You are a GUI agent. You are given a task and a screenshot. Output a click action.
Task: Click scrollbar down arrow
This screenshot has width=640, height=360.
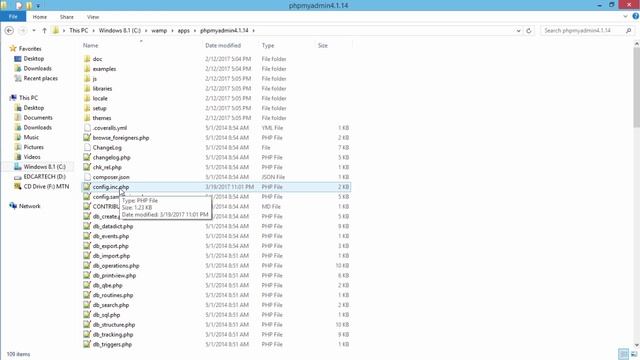(637, 345)
